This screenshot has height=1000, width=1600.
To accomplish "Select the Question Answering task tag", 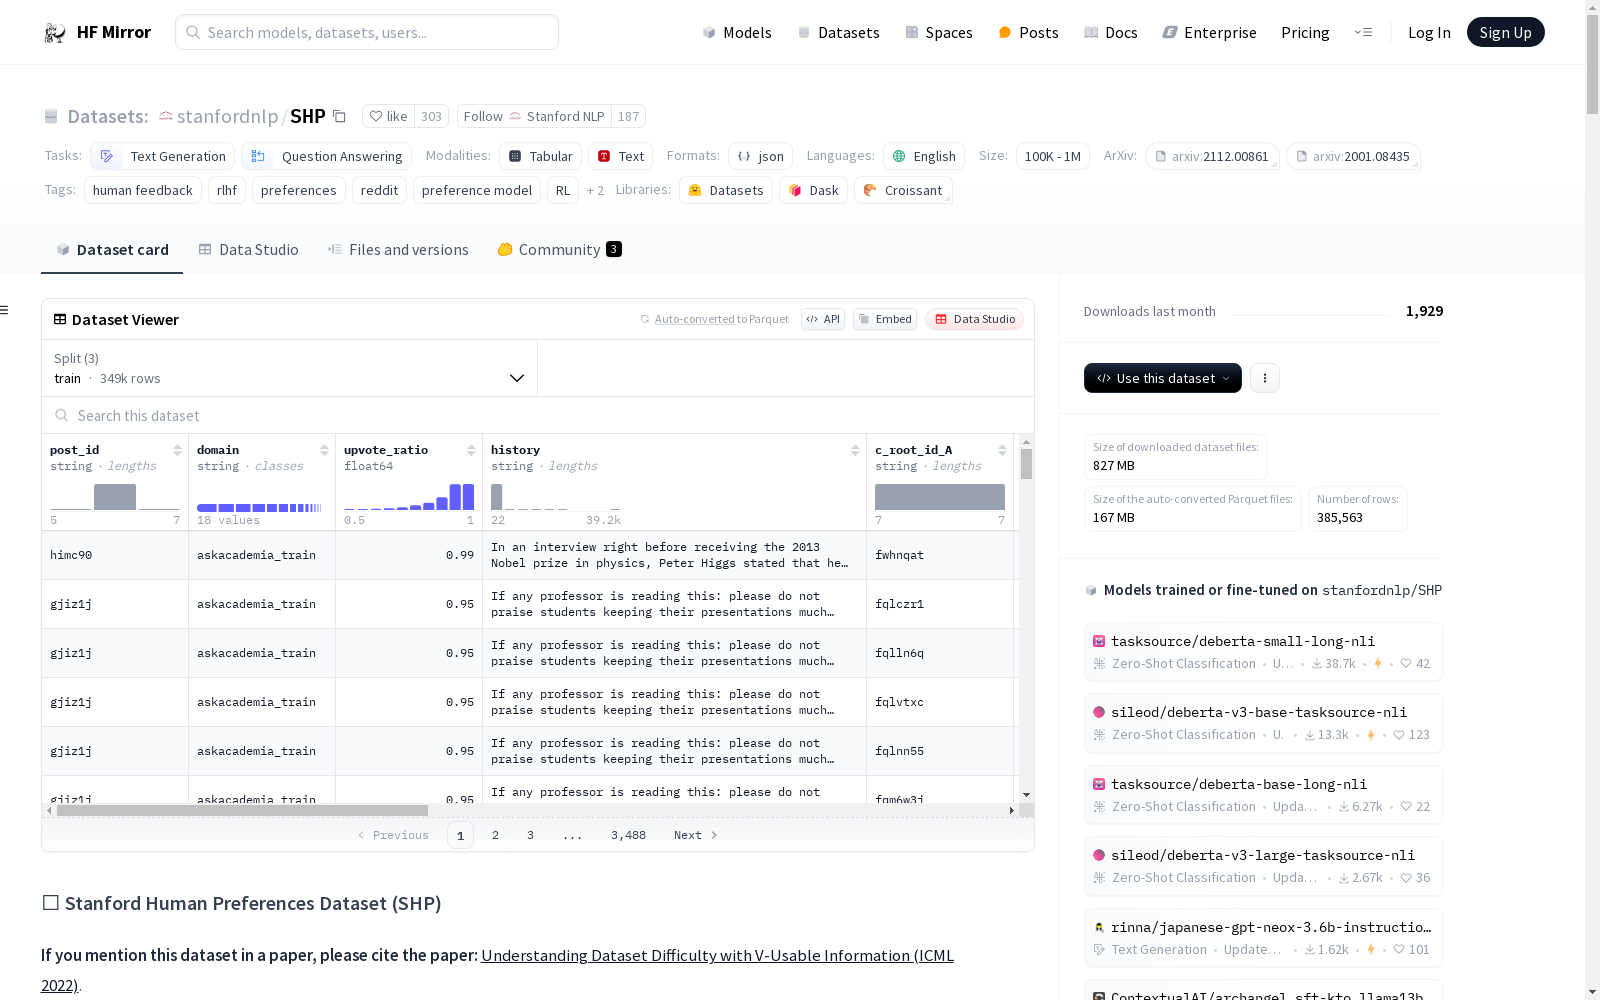I will [327, 156].
